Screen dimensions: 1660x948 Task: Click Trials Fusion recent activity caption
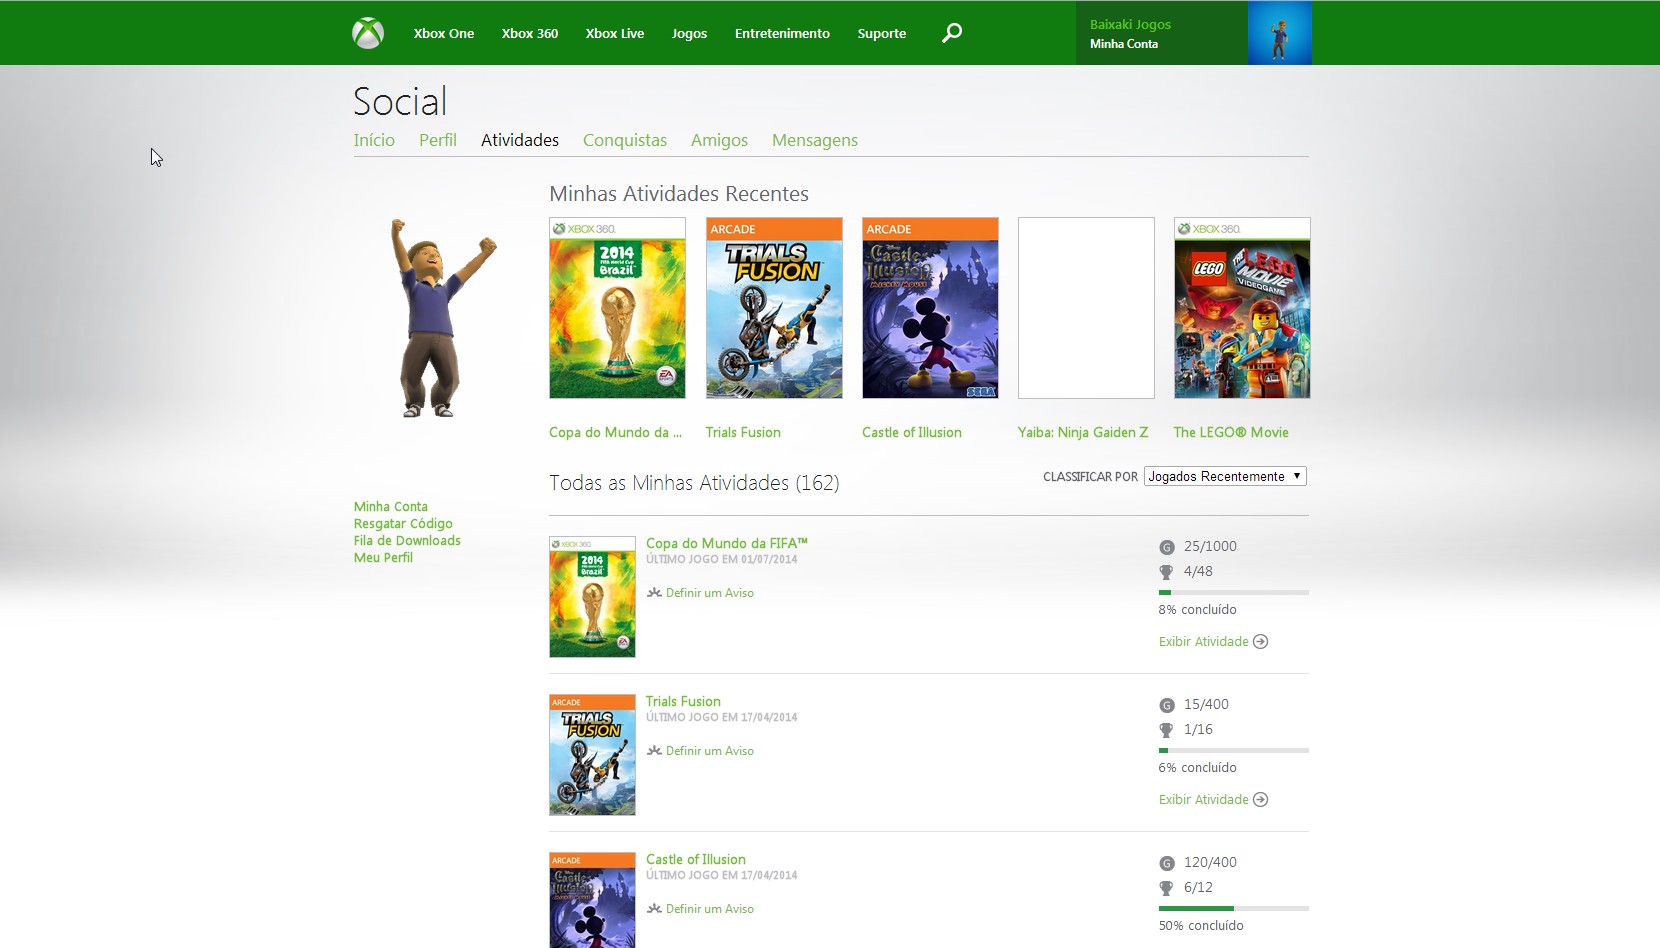[743, 432]
